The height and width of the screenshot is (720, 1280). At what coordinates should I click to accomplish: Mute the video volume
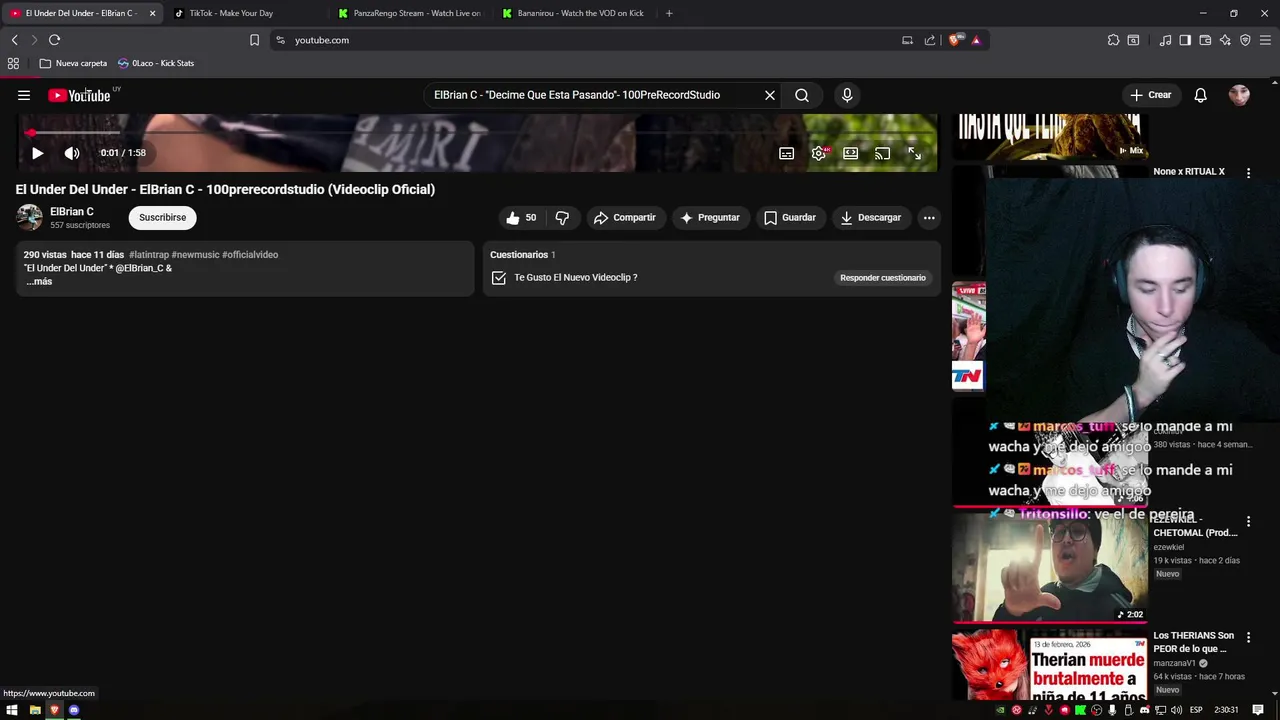click(72, 153)
